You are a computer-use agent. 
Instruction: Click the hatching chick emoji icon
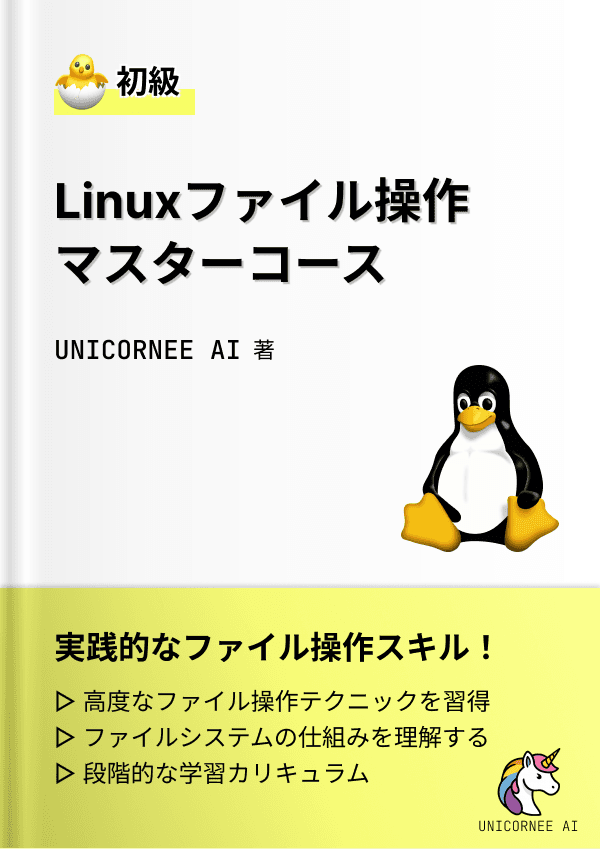tap(81, 81)
